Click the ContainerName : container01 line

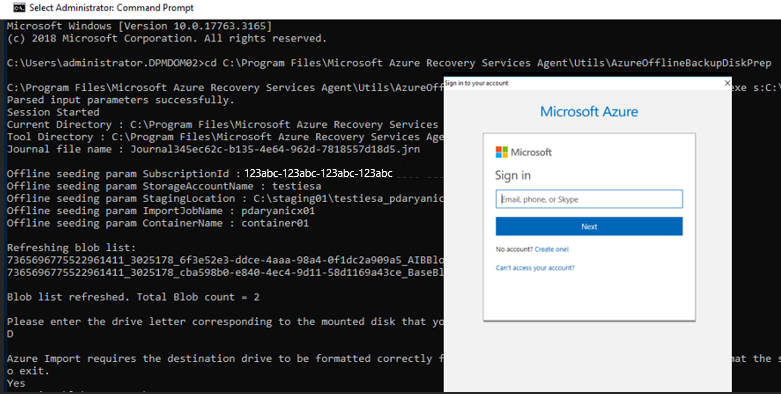158,223
